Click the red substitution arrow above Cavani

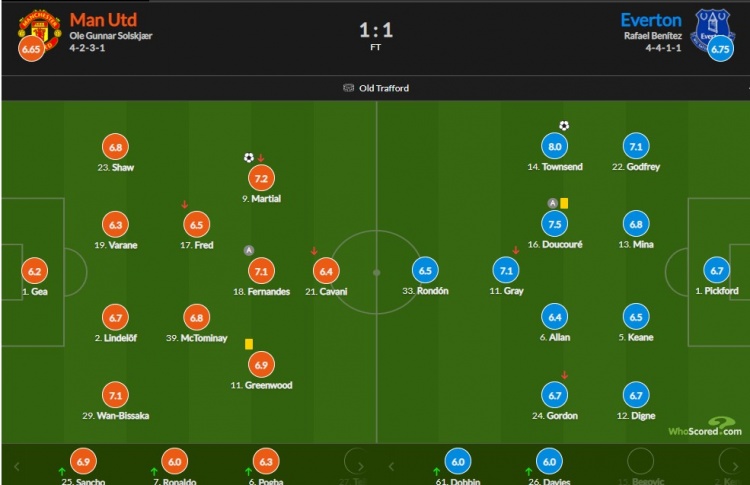point(314,251)
